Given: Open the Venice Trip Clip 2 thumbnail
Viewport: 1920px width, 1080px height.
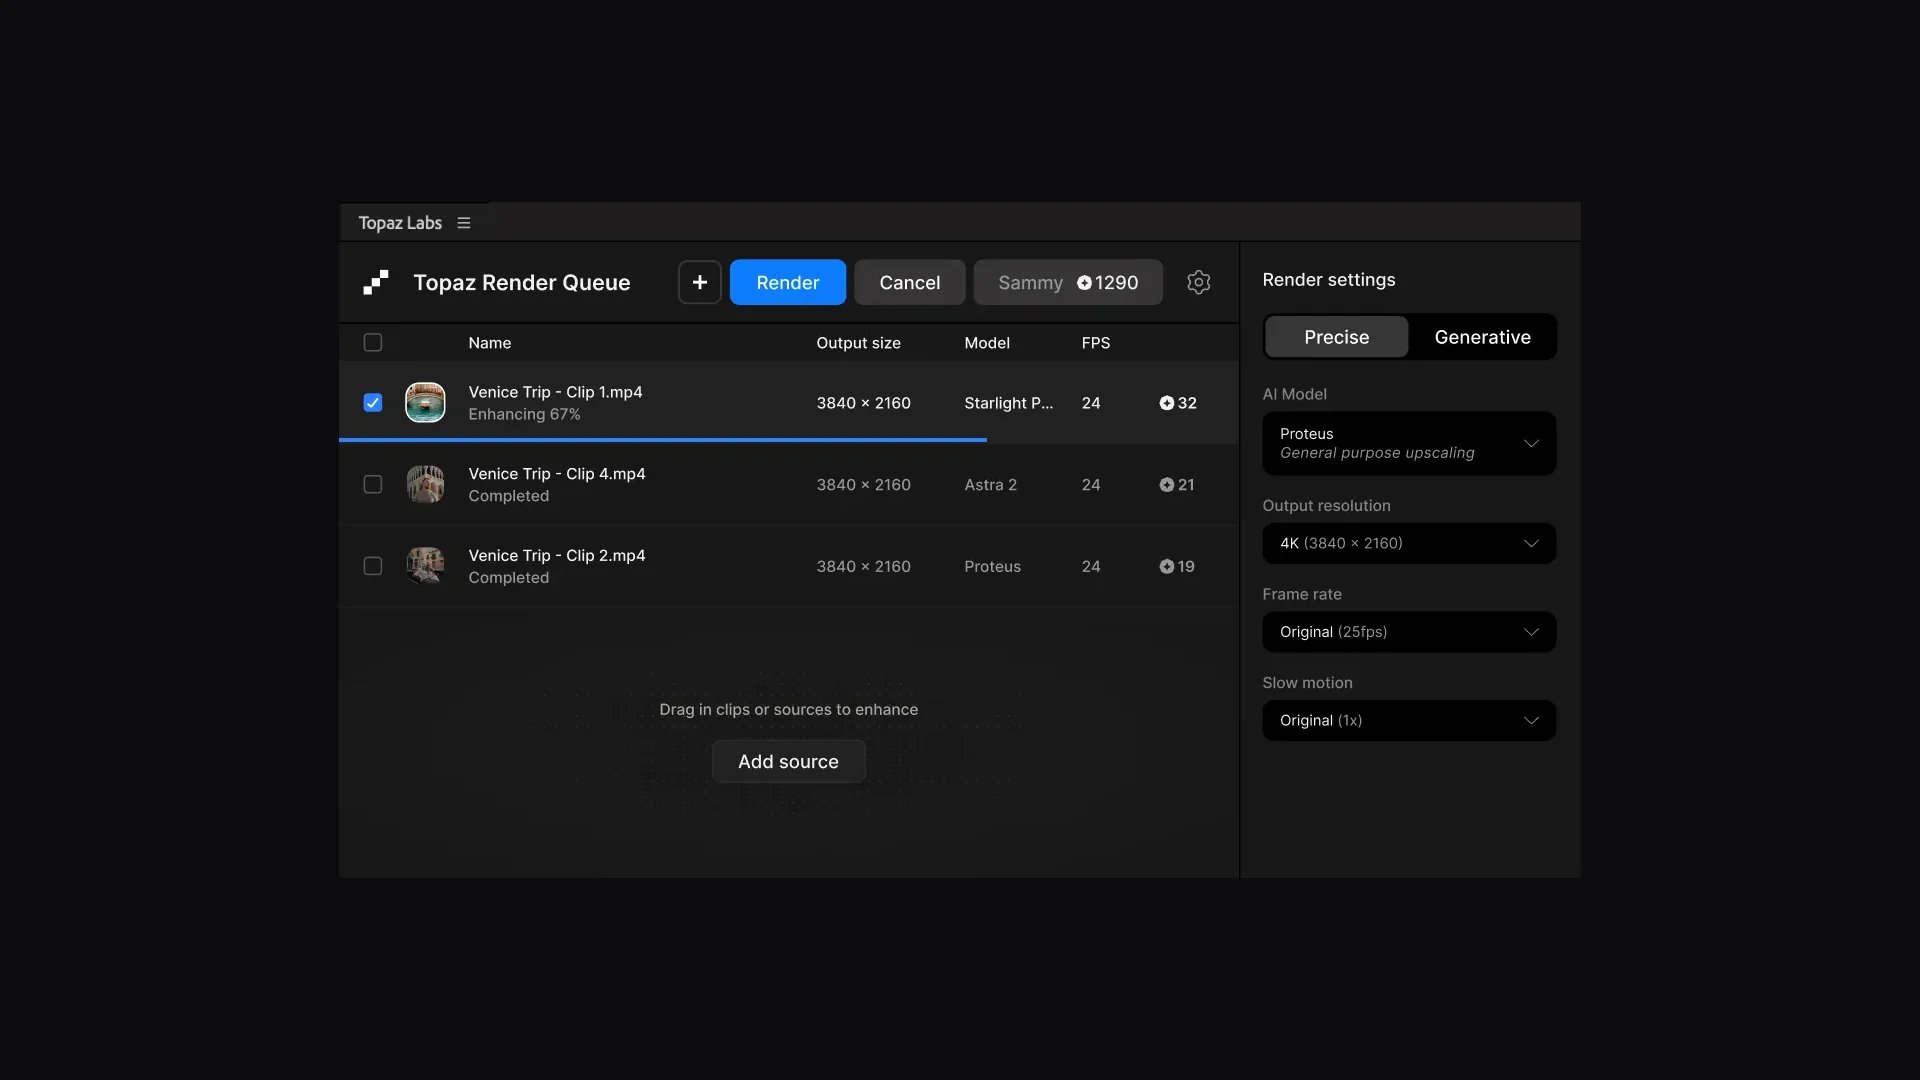Looking at the screenshot, I should coord(425,567).
